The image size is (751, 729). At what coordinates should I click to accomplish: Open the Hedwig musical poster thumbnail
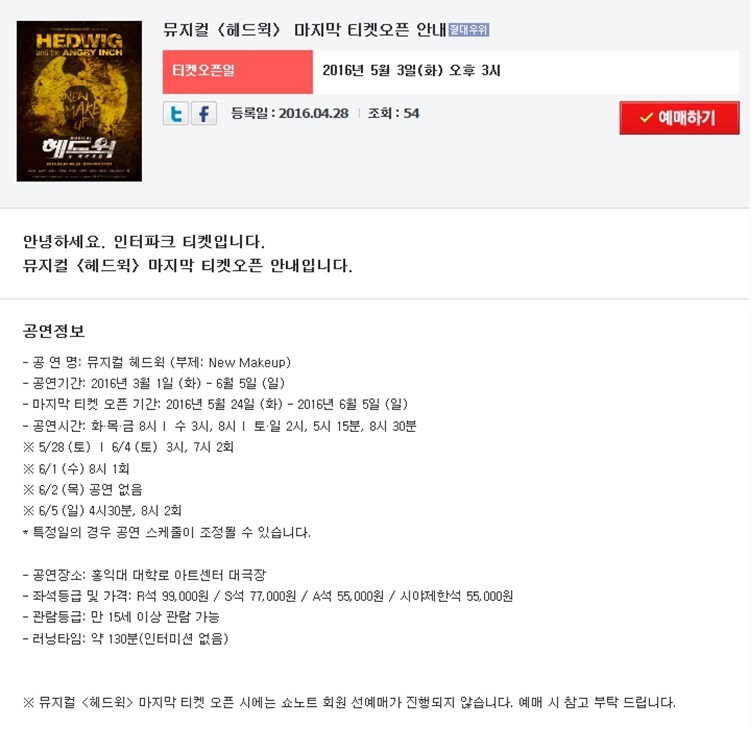click(79, 101)
